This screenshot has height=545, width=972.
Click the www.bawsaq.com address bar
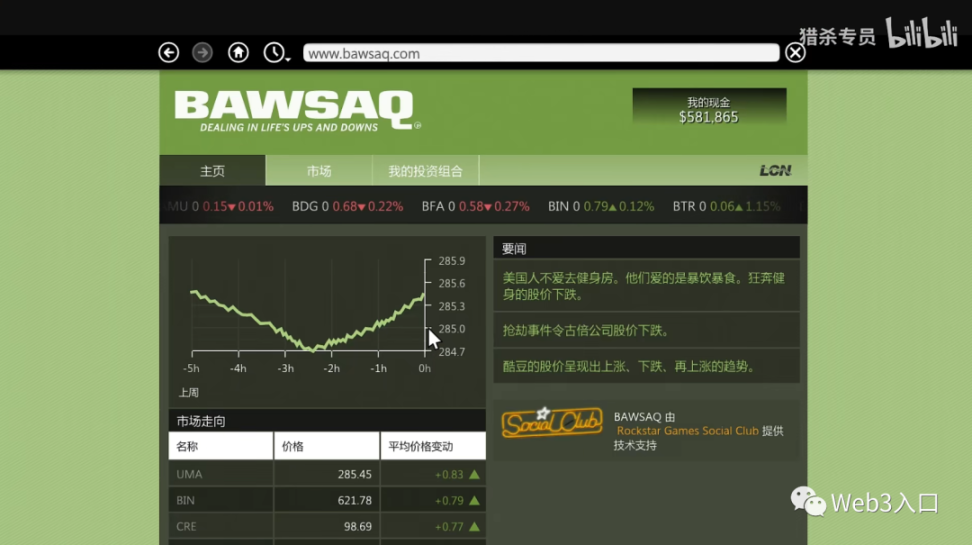pyautogui.click(x=541, y=53)
